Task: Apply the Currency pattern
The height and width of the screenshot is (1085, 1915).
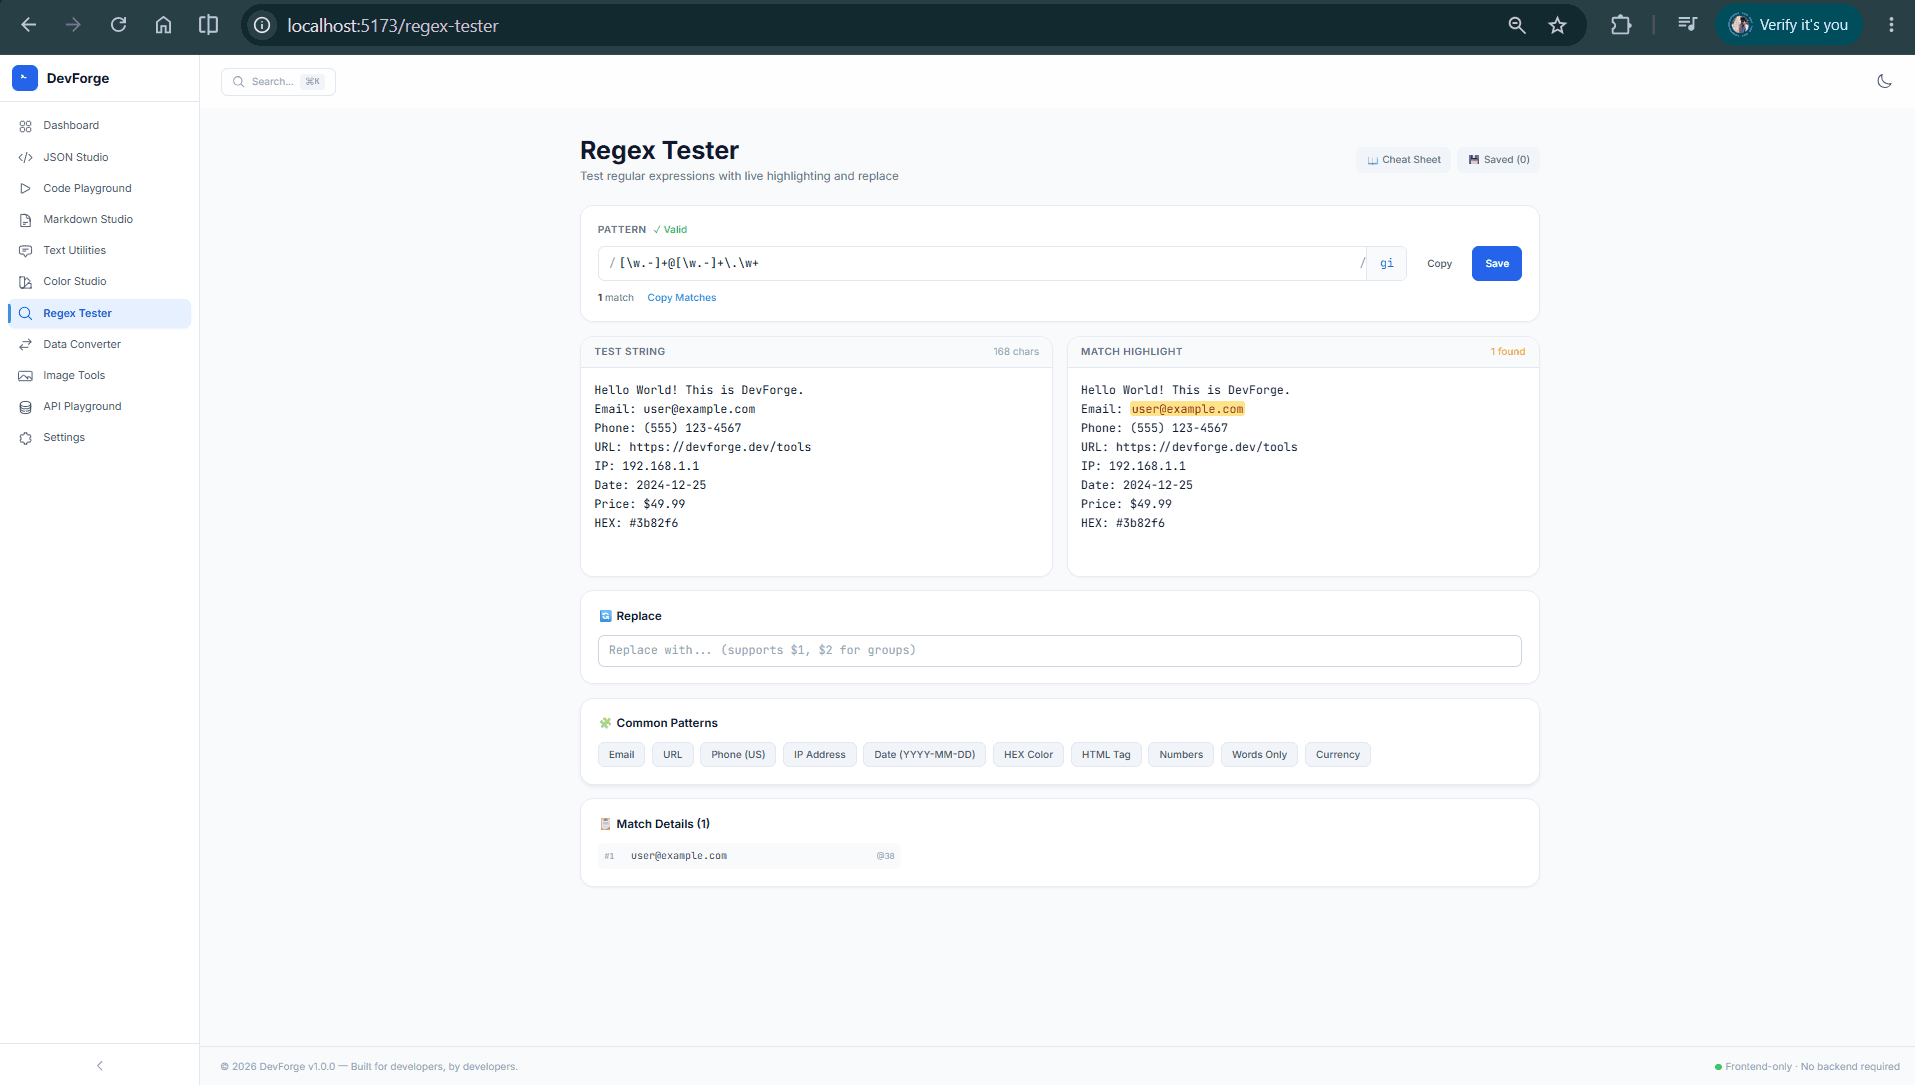Action: click(1337, 755)
